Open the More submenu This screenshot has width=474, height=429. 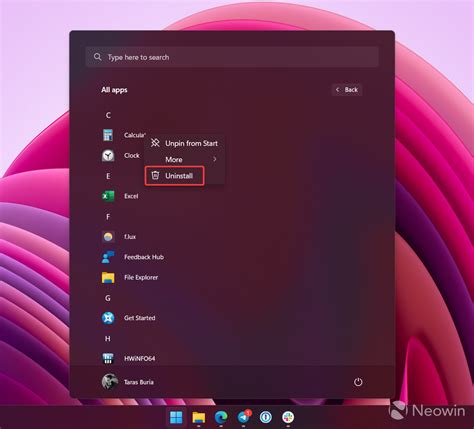click(184, 159)
